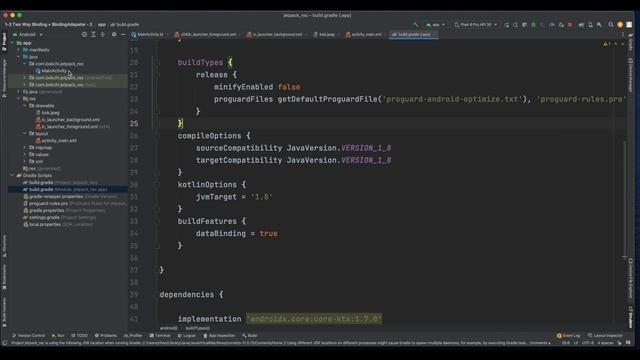Click the Search Everywhere magnifier icon
640x360 pixels.
point(611,25)
